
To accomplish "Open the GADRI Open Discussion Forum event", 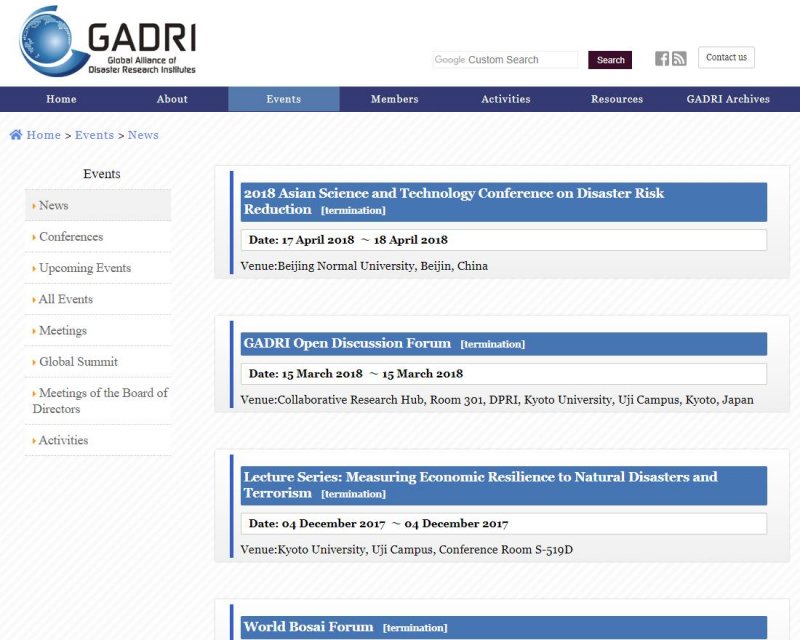I will point(347,343).
